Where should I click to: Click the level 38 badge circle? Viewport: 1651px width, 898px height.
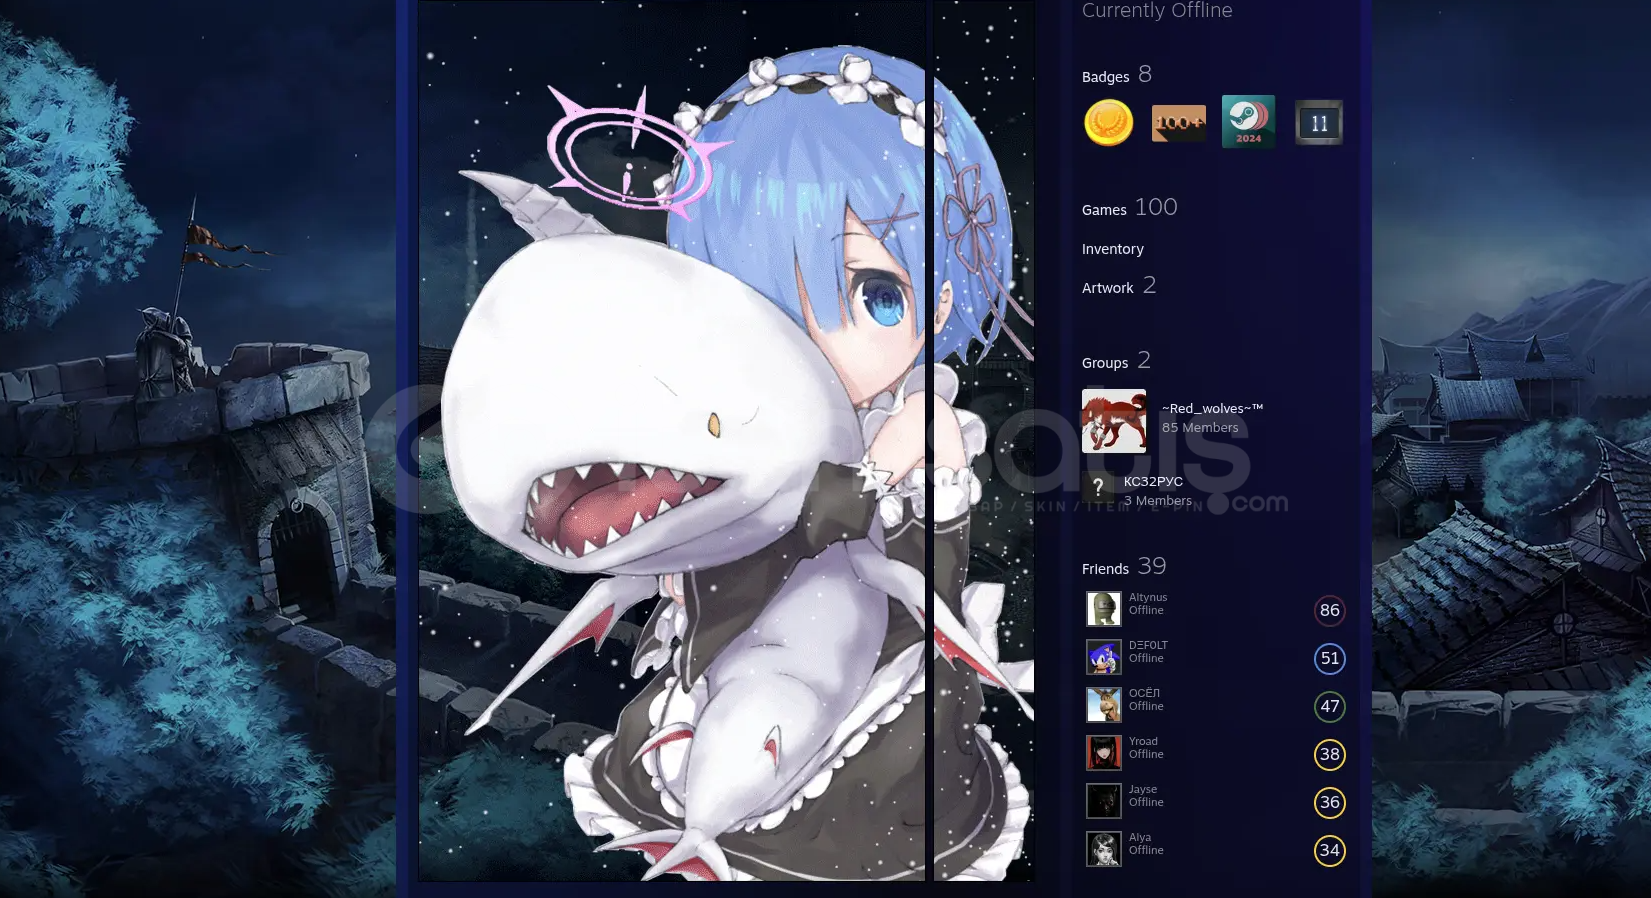pos(1330,754)
